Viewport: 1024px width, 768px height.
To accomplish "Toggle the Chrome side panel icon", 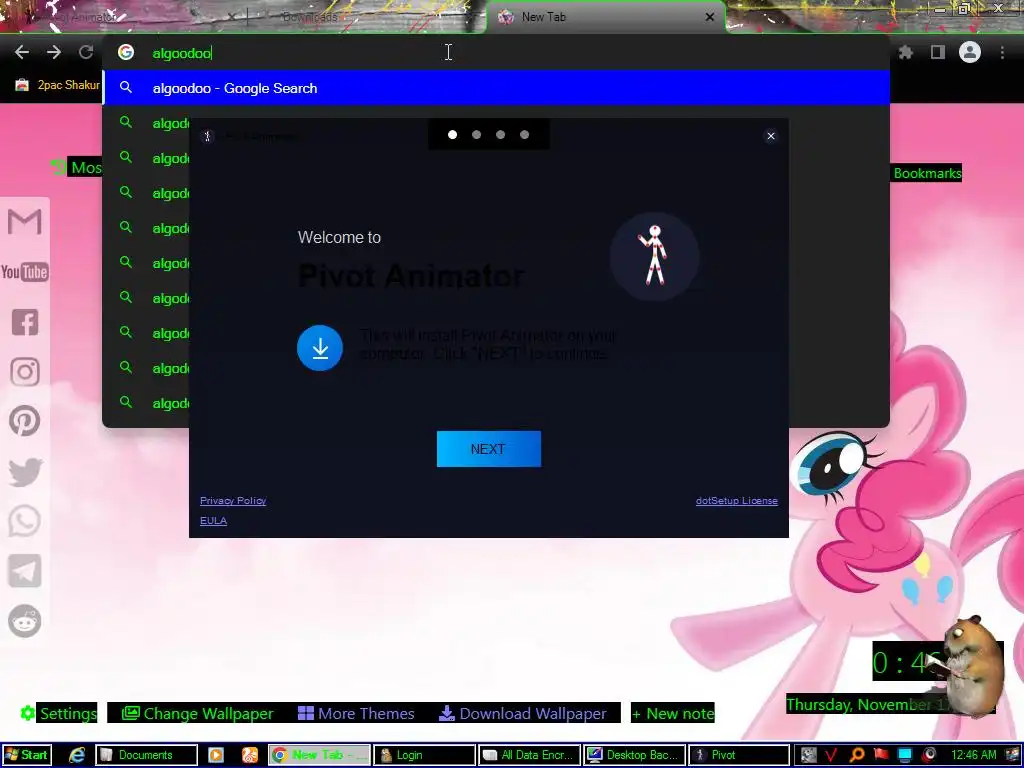I will click(x=938, y=52).
